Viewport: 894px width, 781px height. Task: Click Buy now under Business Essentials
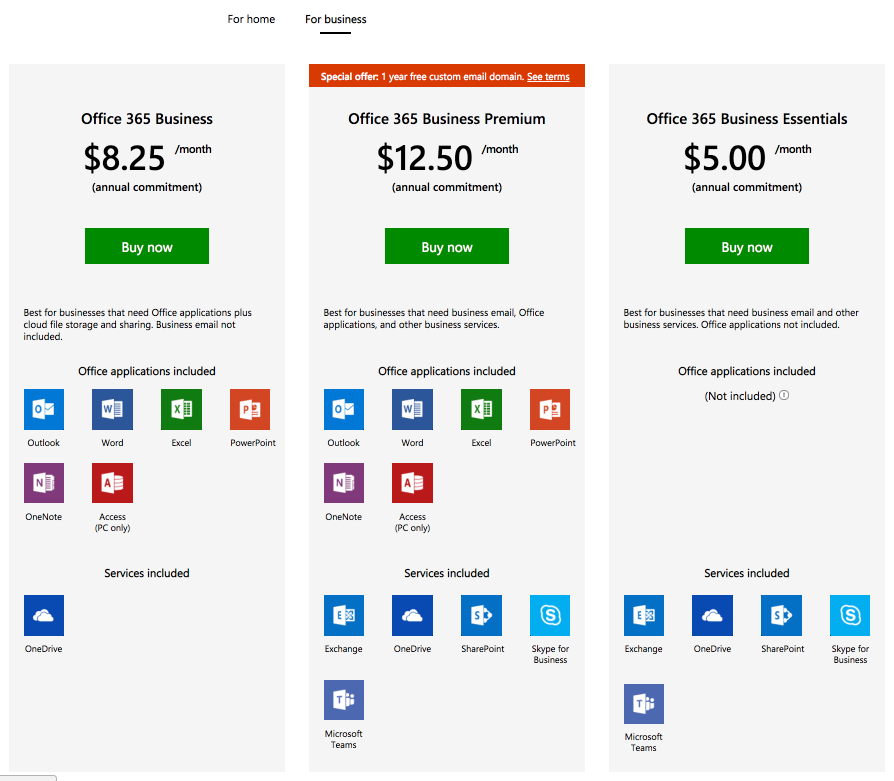coord(746,246)
